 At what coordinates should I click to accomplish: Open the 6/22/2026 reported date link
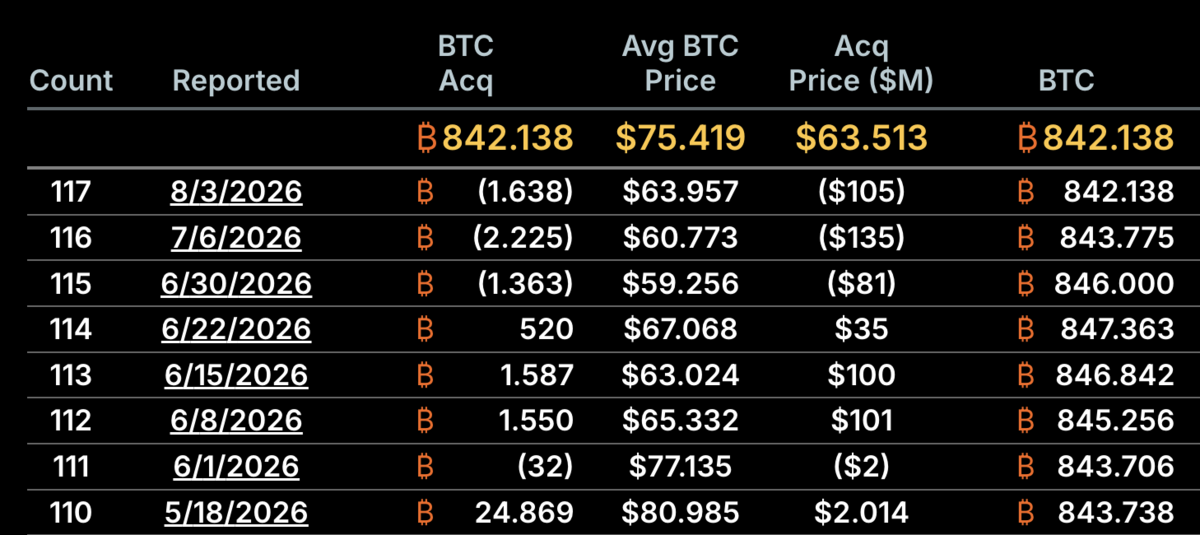[x=236, y=329]
